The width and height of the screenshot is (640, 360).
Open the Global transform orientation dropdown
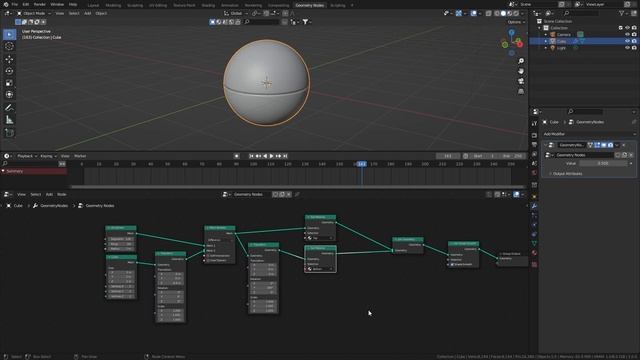[x=236, y=13]
